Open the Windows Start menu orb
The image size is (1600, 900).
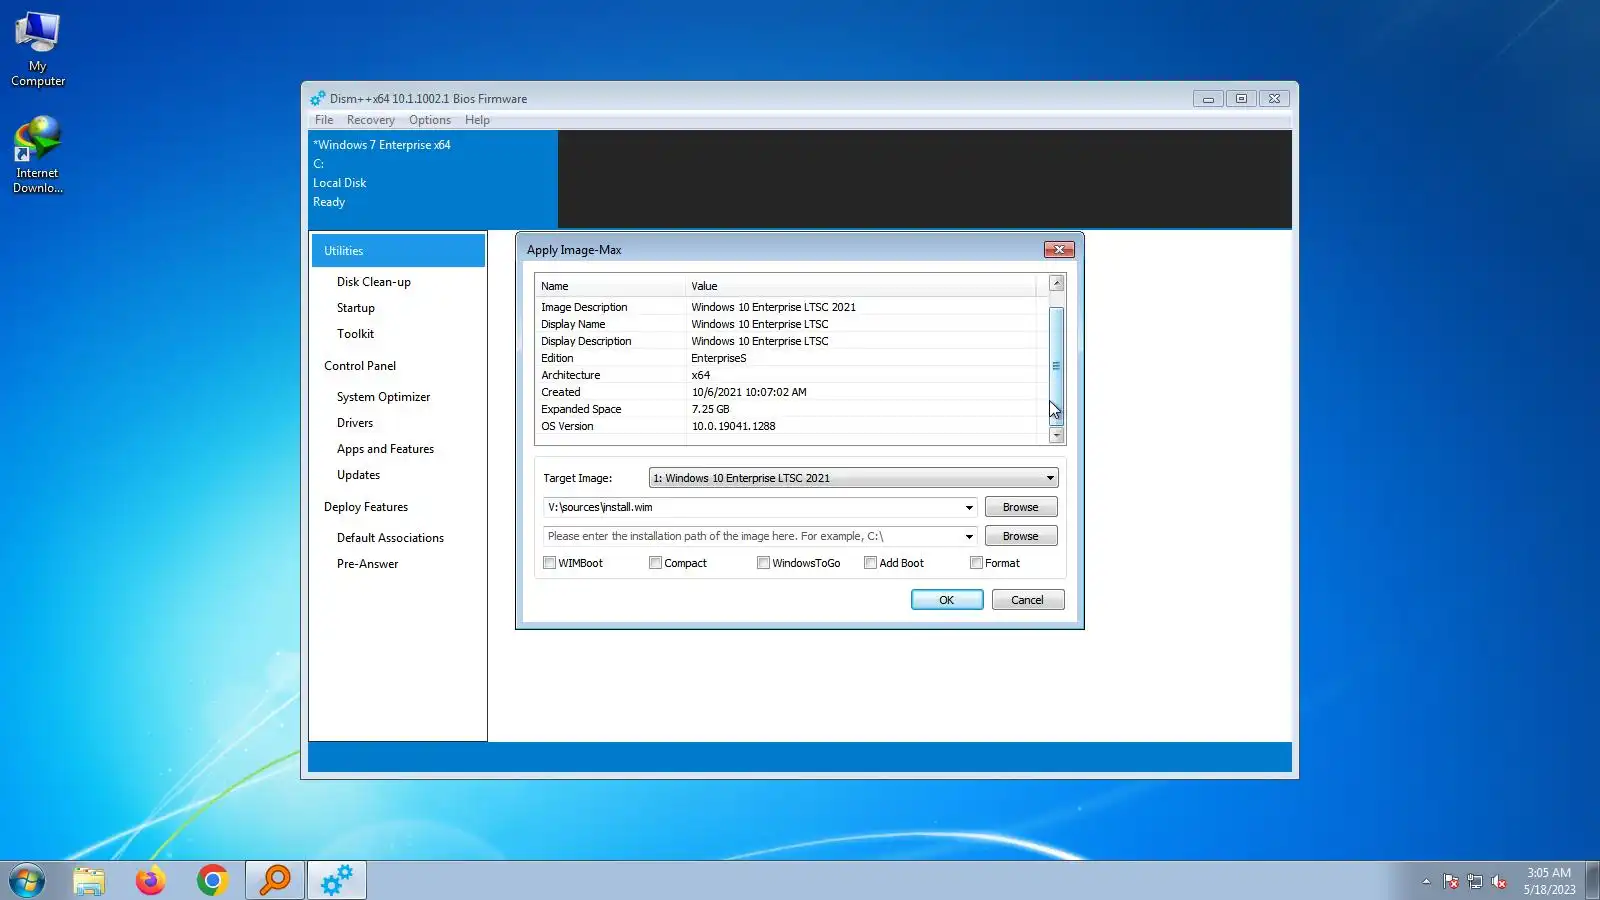pyautogui.click(x=27, y=880)
